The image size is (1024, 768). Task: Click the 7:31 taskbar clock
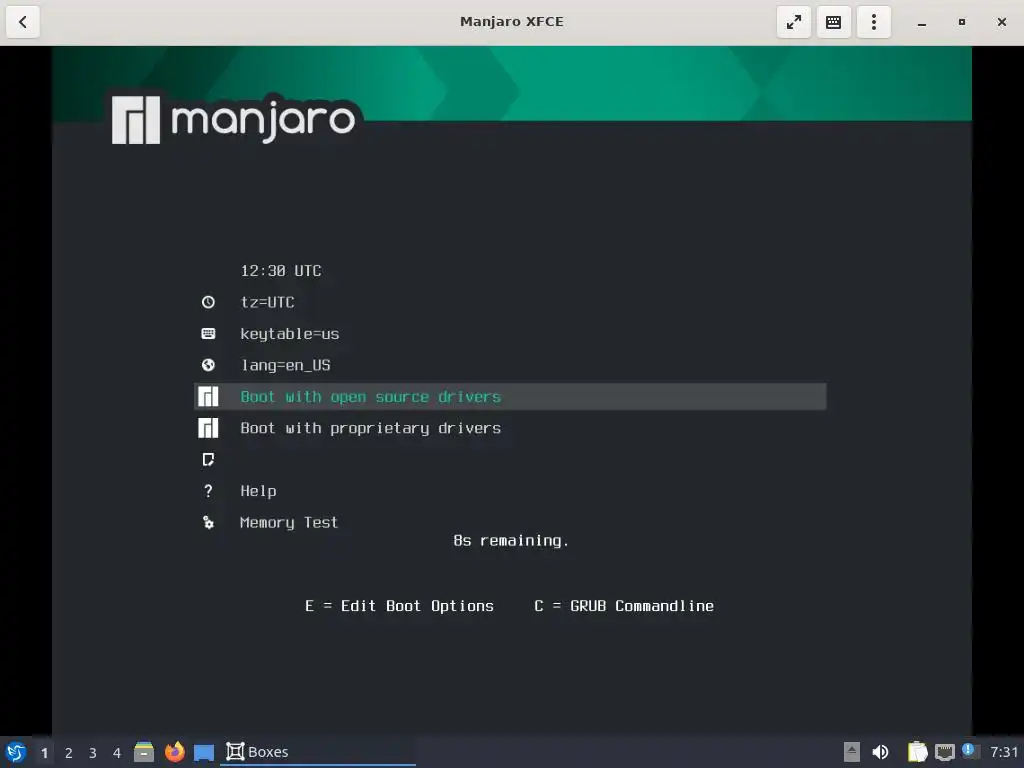1004,752
